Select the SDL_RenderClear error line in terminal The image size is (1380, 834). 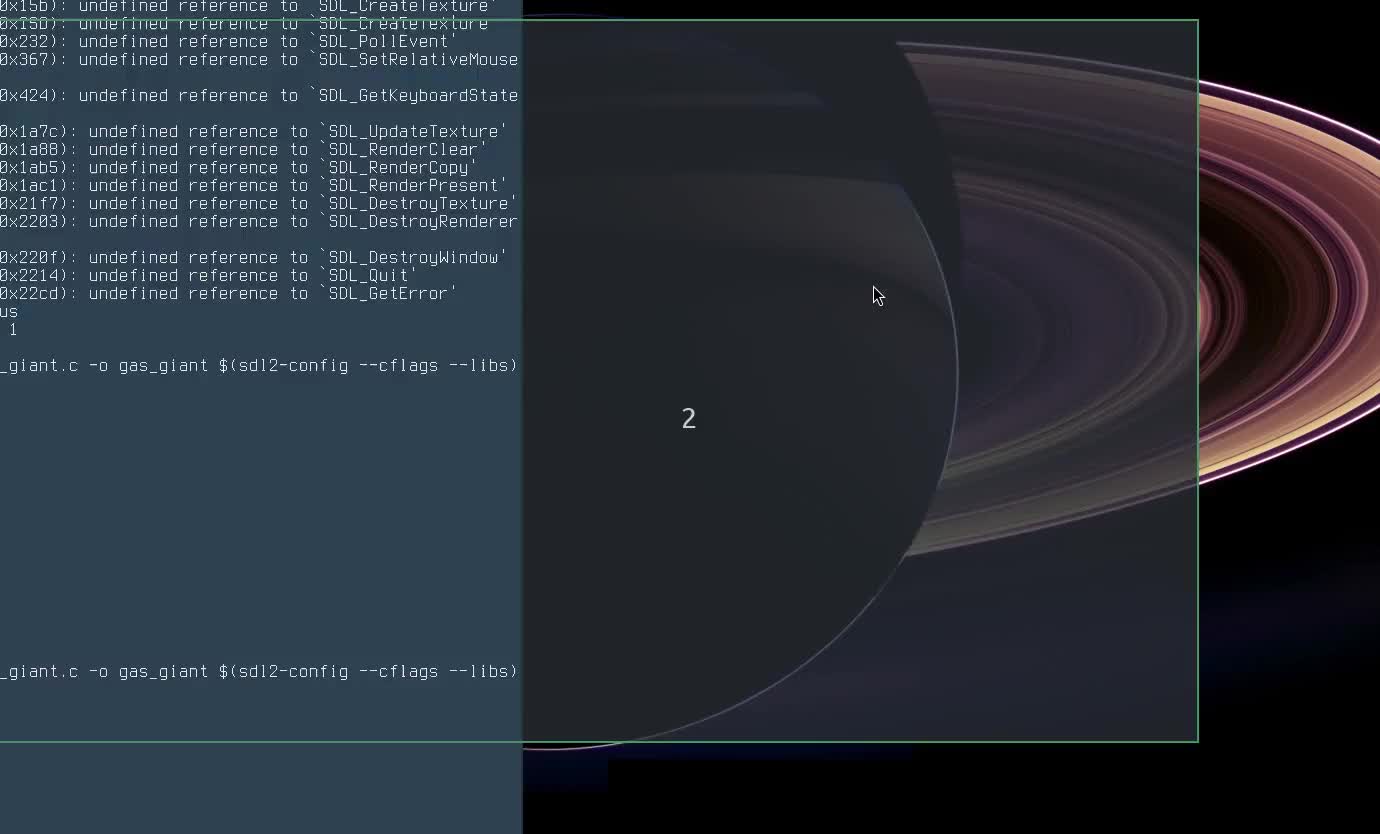(244, 150)
